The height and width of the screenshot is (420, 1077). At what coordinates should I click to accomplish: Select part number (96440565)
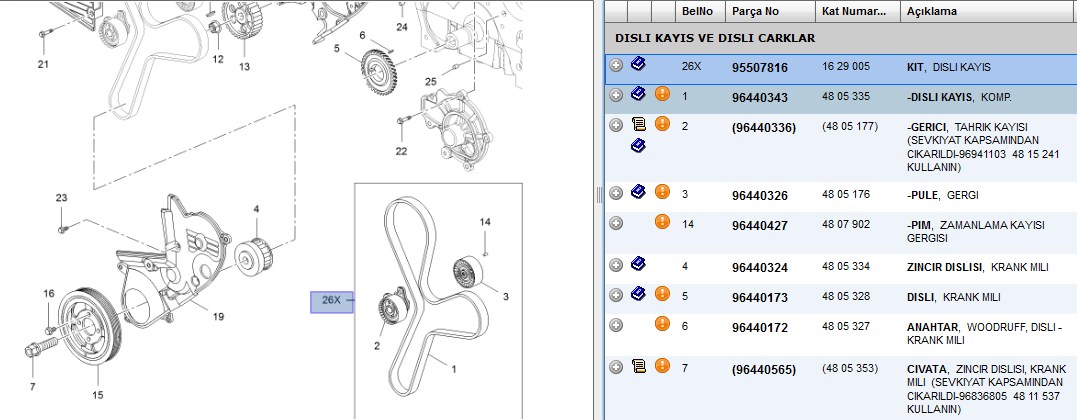[x=764, y=370]
